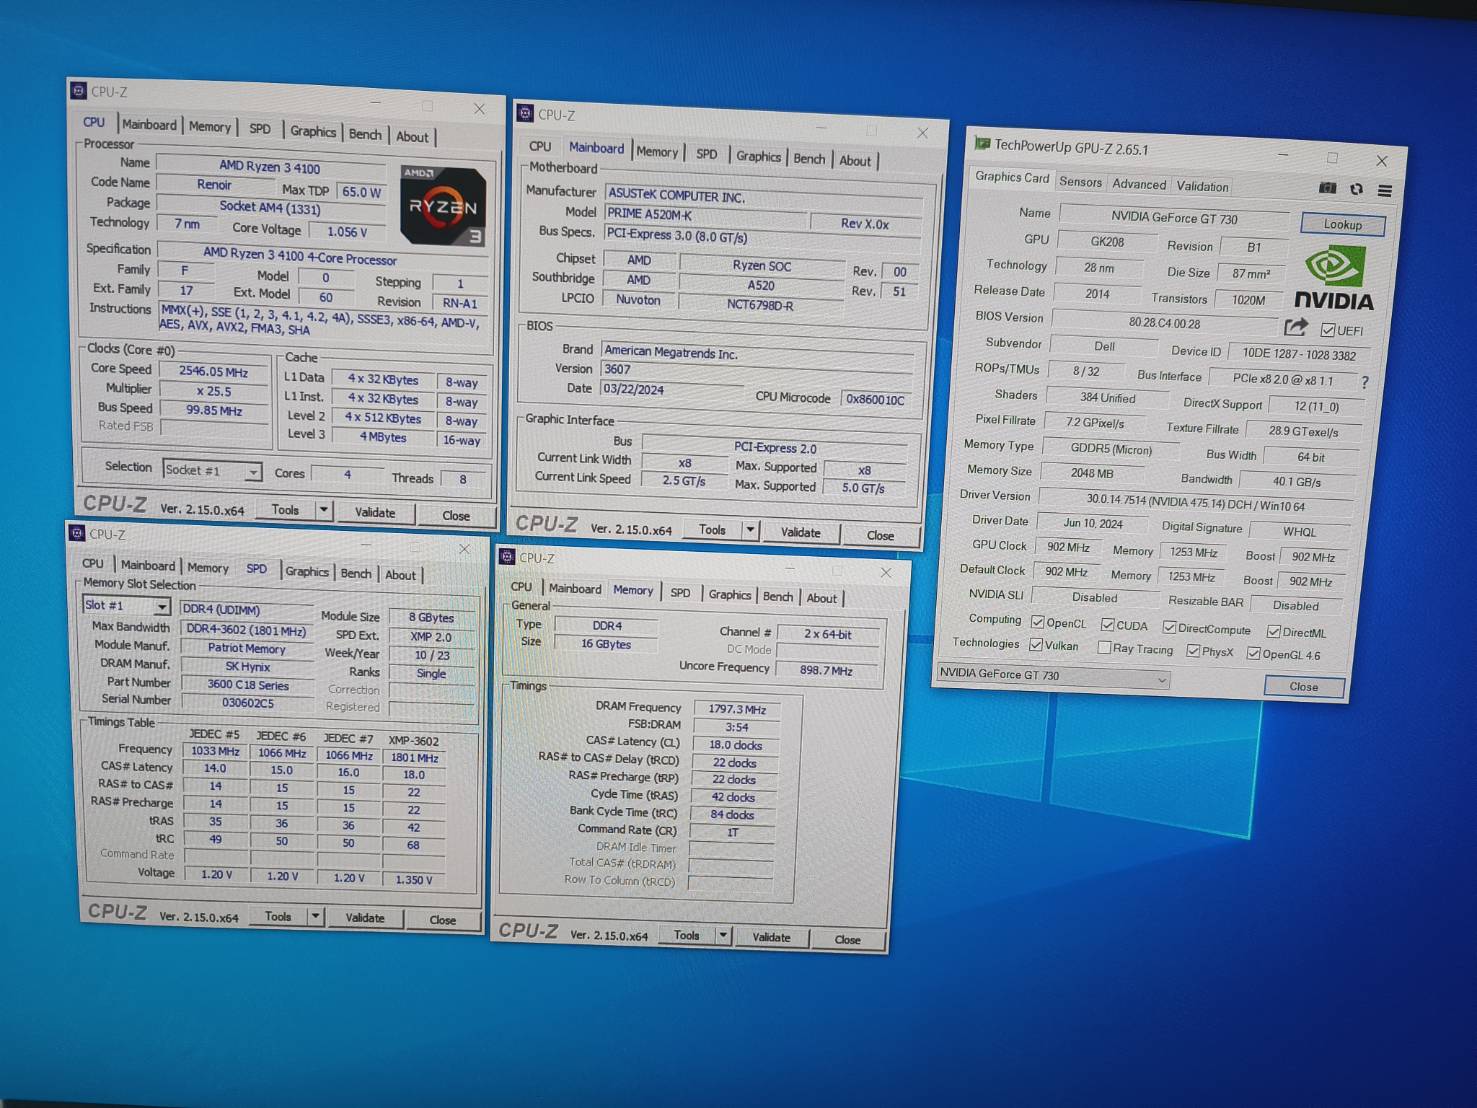Click the BIOS Version field in GPU-Z
The width and height of the screenshot is (1477, 1108).
[1164, 322]
